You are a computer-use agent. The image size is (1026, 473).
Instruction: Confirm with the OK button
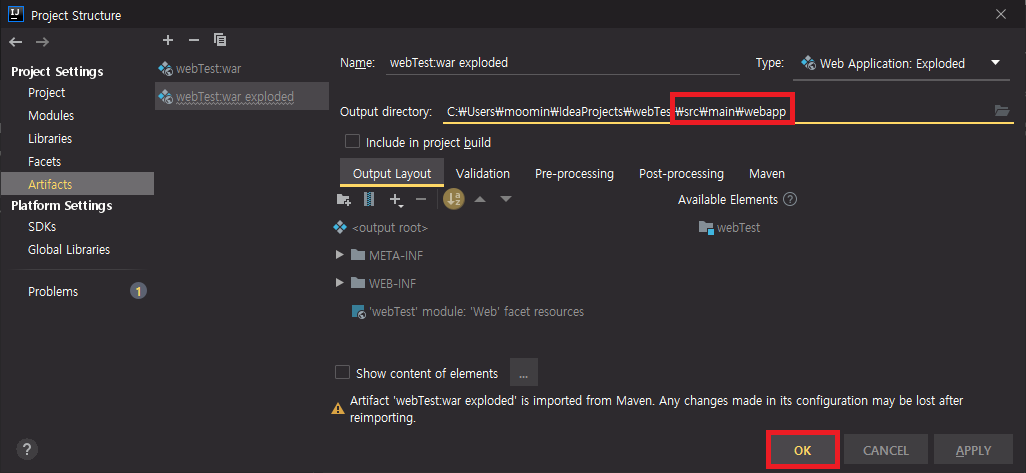802,449
